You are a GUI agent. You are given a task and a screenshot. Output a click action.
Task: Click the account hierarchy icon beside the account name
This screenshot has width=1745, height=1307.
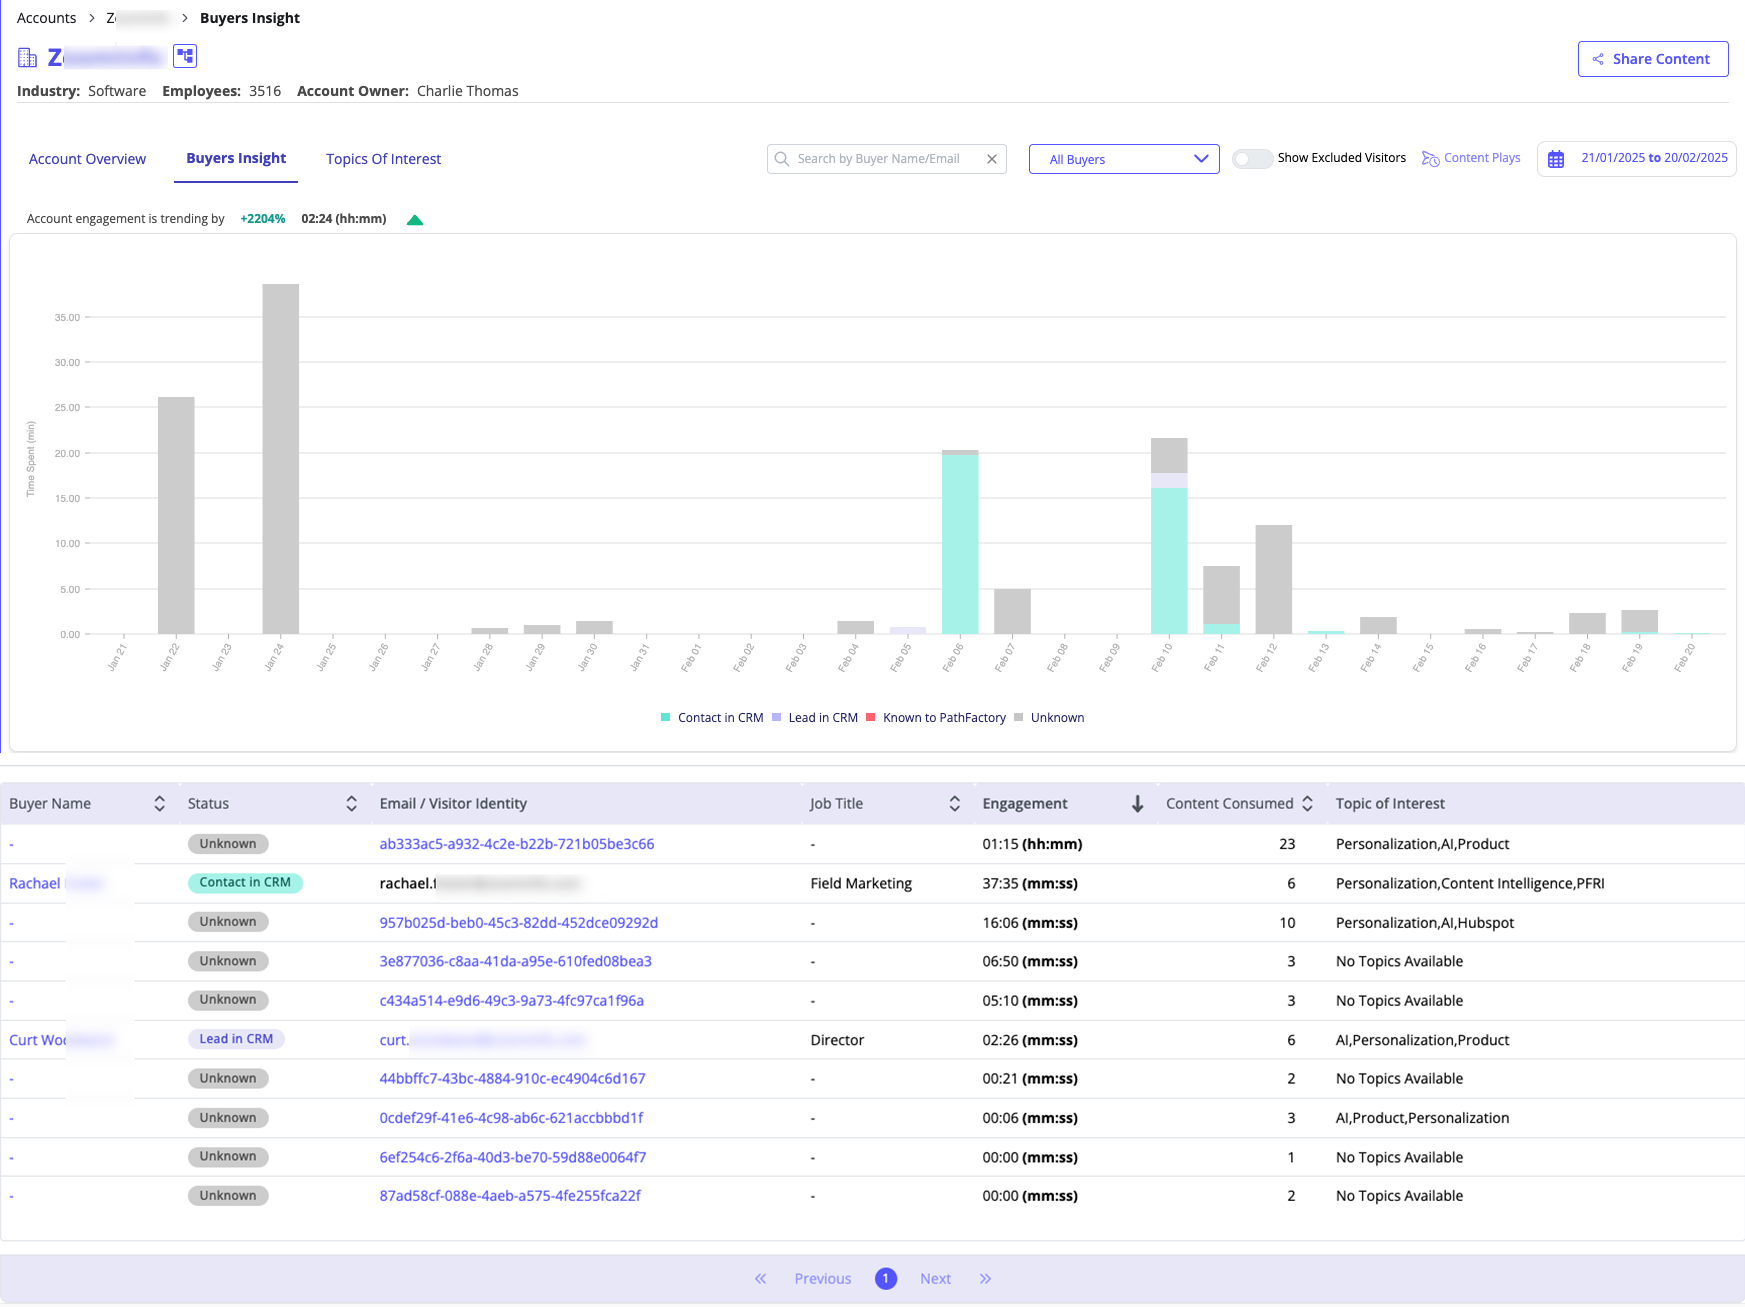[185, 56]
